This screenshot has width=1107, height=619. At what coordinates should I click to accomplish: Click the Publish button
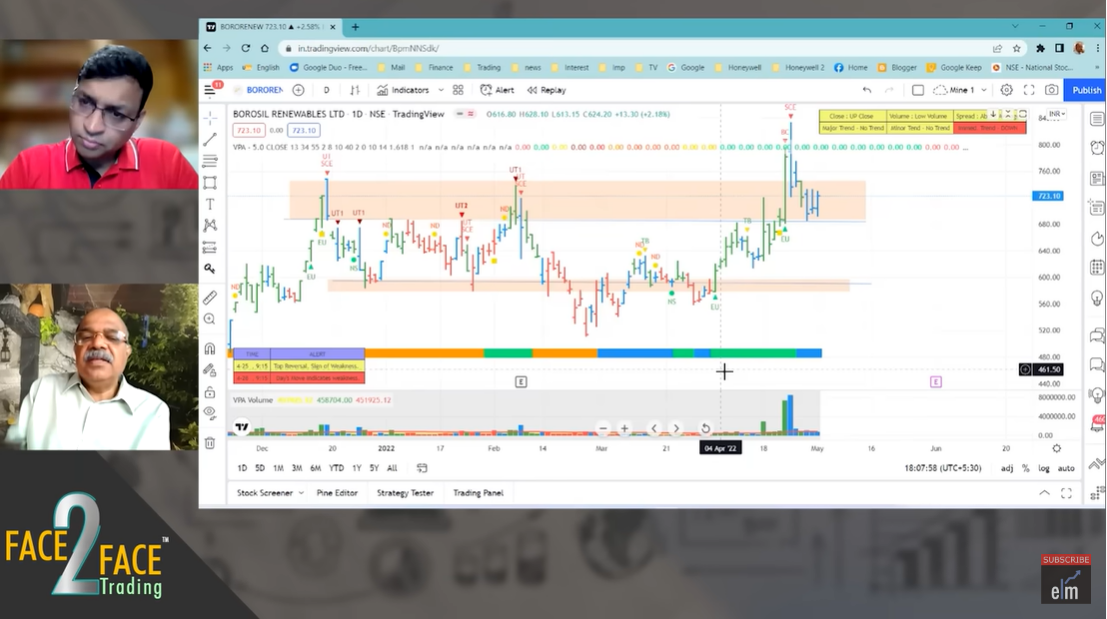[1086, 90]
